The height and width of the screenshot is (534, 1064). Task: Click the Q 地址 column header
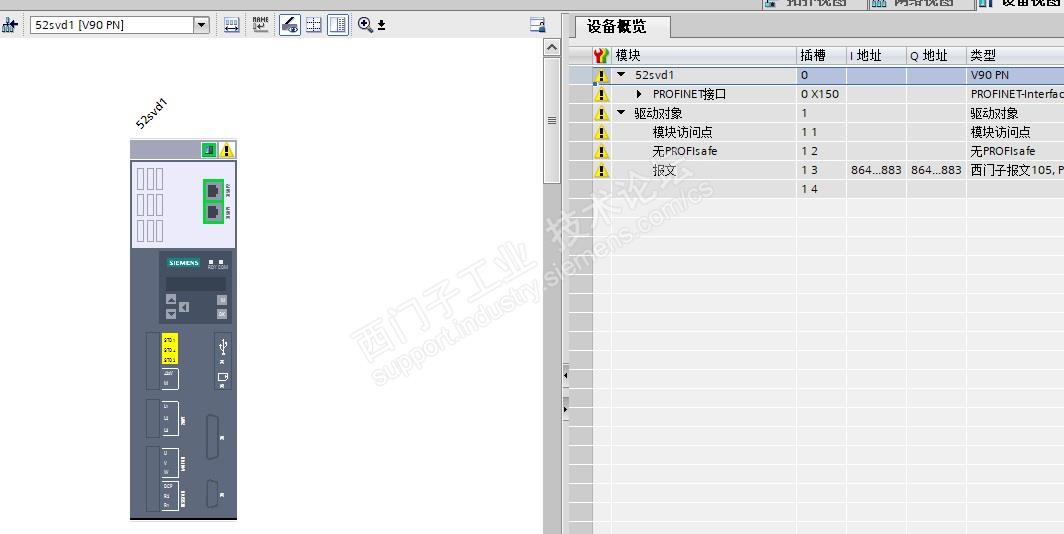click(x=929, y=56)
